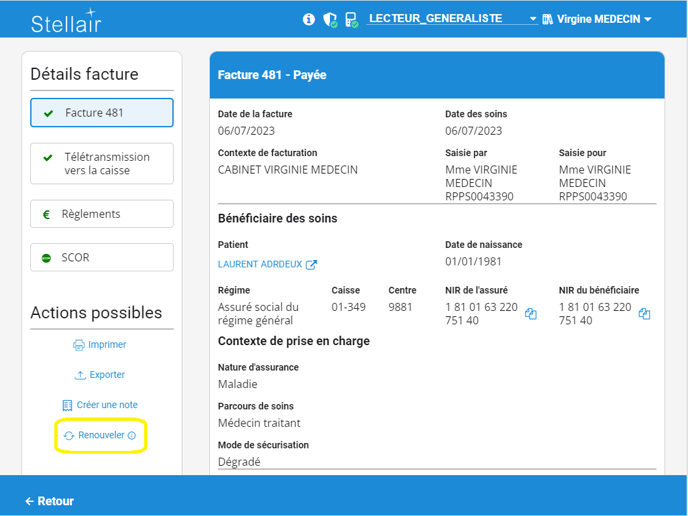Click the printer icon beside Imprimer
Image resolution: width=688 pixels, height=516 pixels.
[x=79, y=345]
